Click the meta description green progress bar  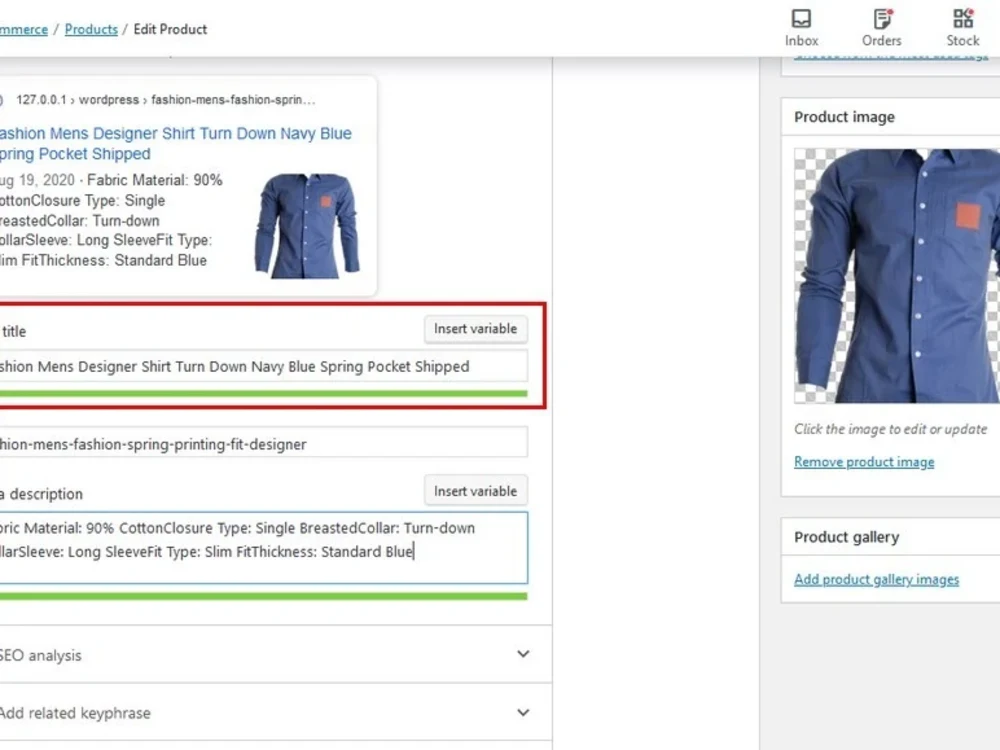tap(263, 596)
